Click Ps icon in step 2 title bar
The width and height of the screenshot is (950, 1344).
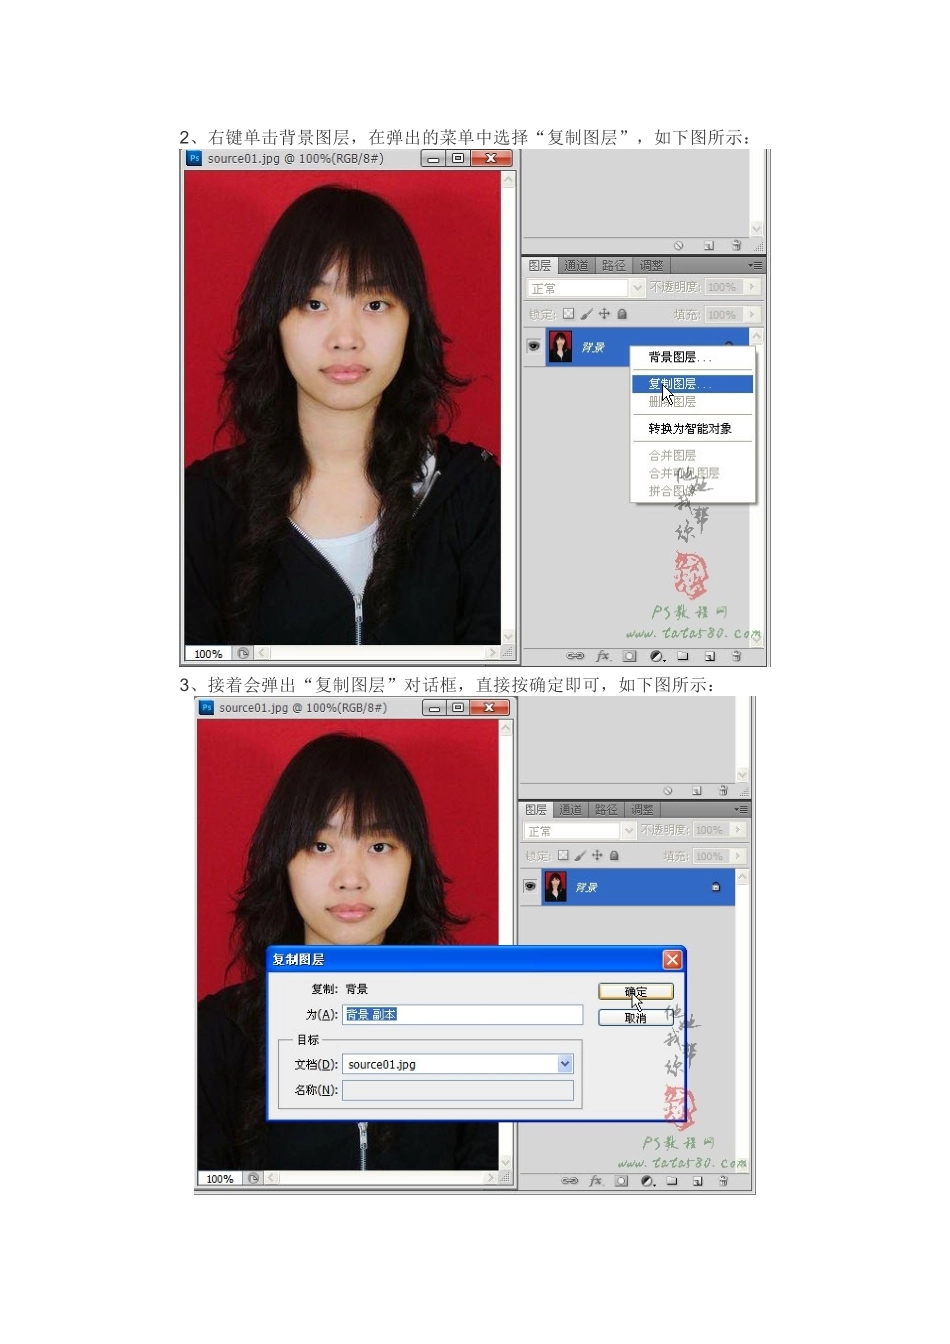tap(194, 158)
